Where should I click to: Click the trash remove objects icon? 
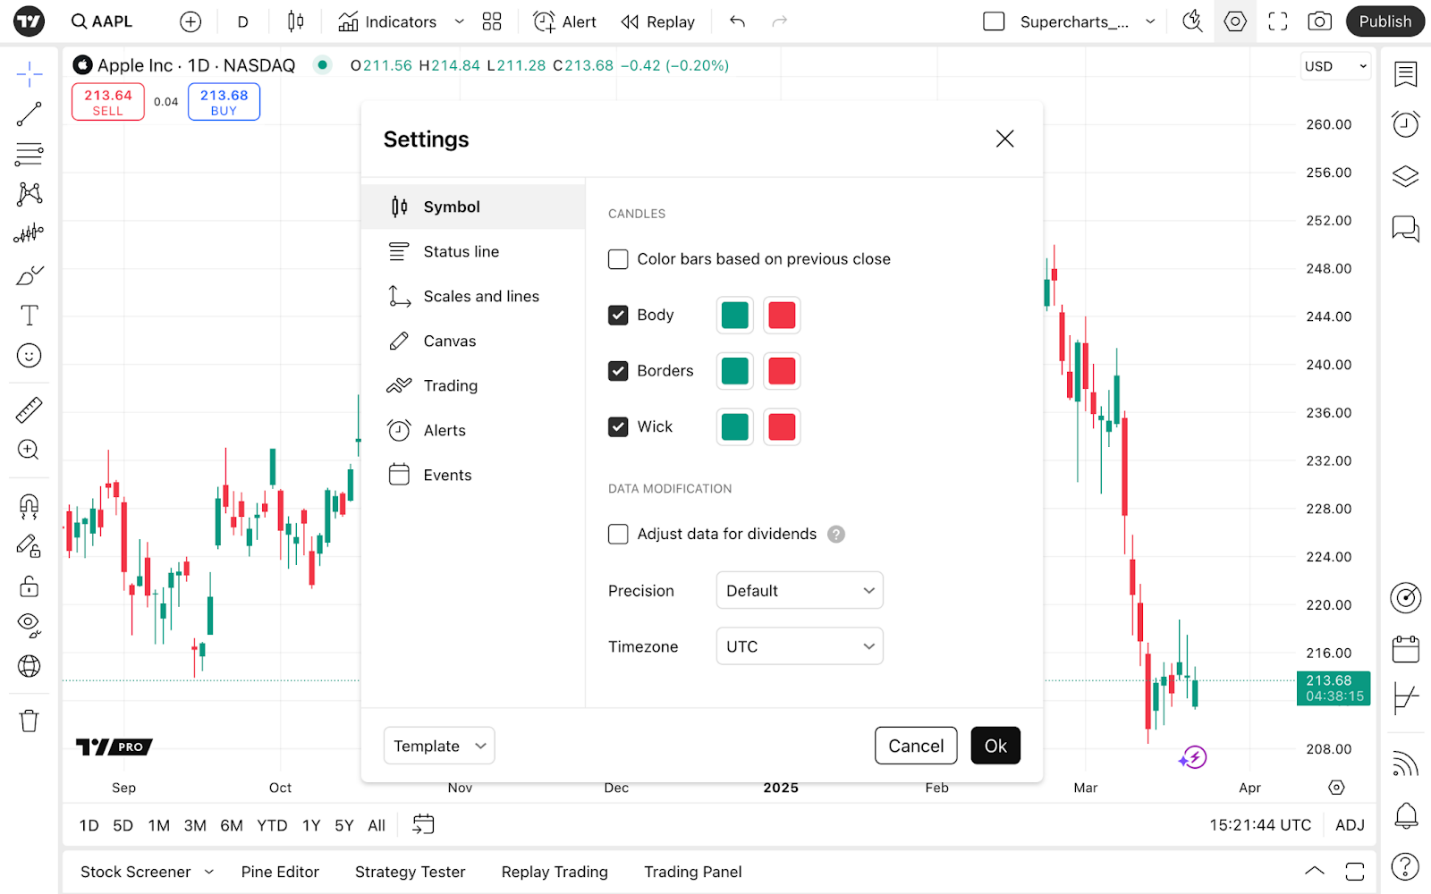pos(29,721)
